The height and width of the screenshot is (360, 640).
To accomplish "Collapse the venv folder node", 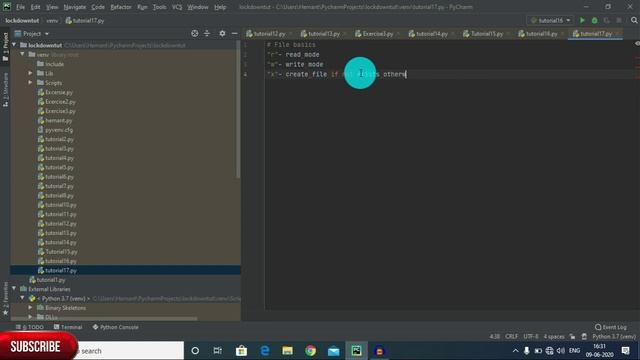I will 22,54.
